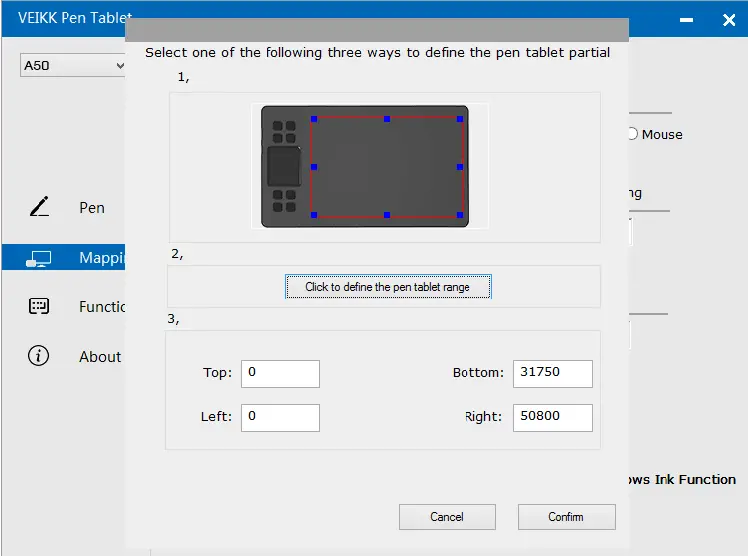Click the bottom-left blue resize handle
The width and height of the screenshot is (748, 556).
(x=314, y=215)
